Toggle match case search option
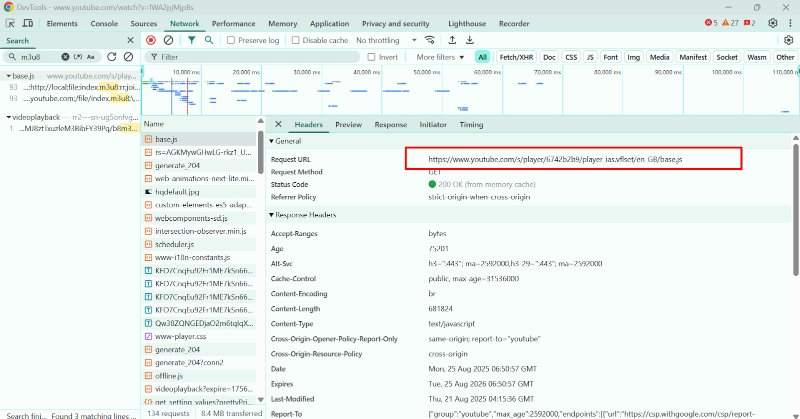The height and width of the screenshot is (419, 800). click(91, 57)
